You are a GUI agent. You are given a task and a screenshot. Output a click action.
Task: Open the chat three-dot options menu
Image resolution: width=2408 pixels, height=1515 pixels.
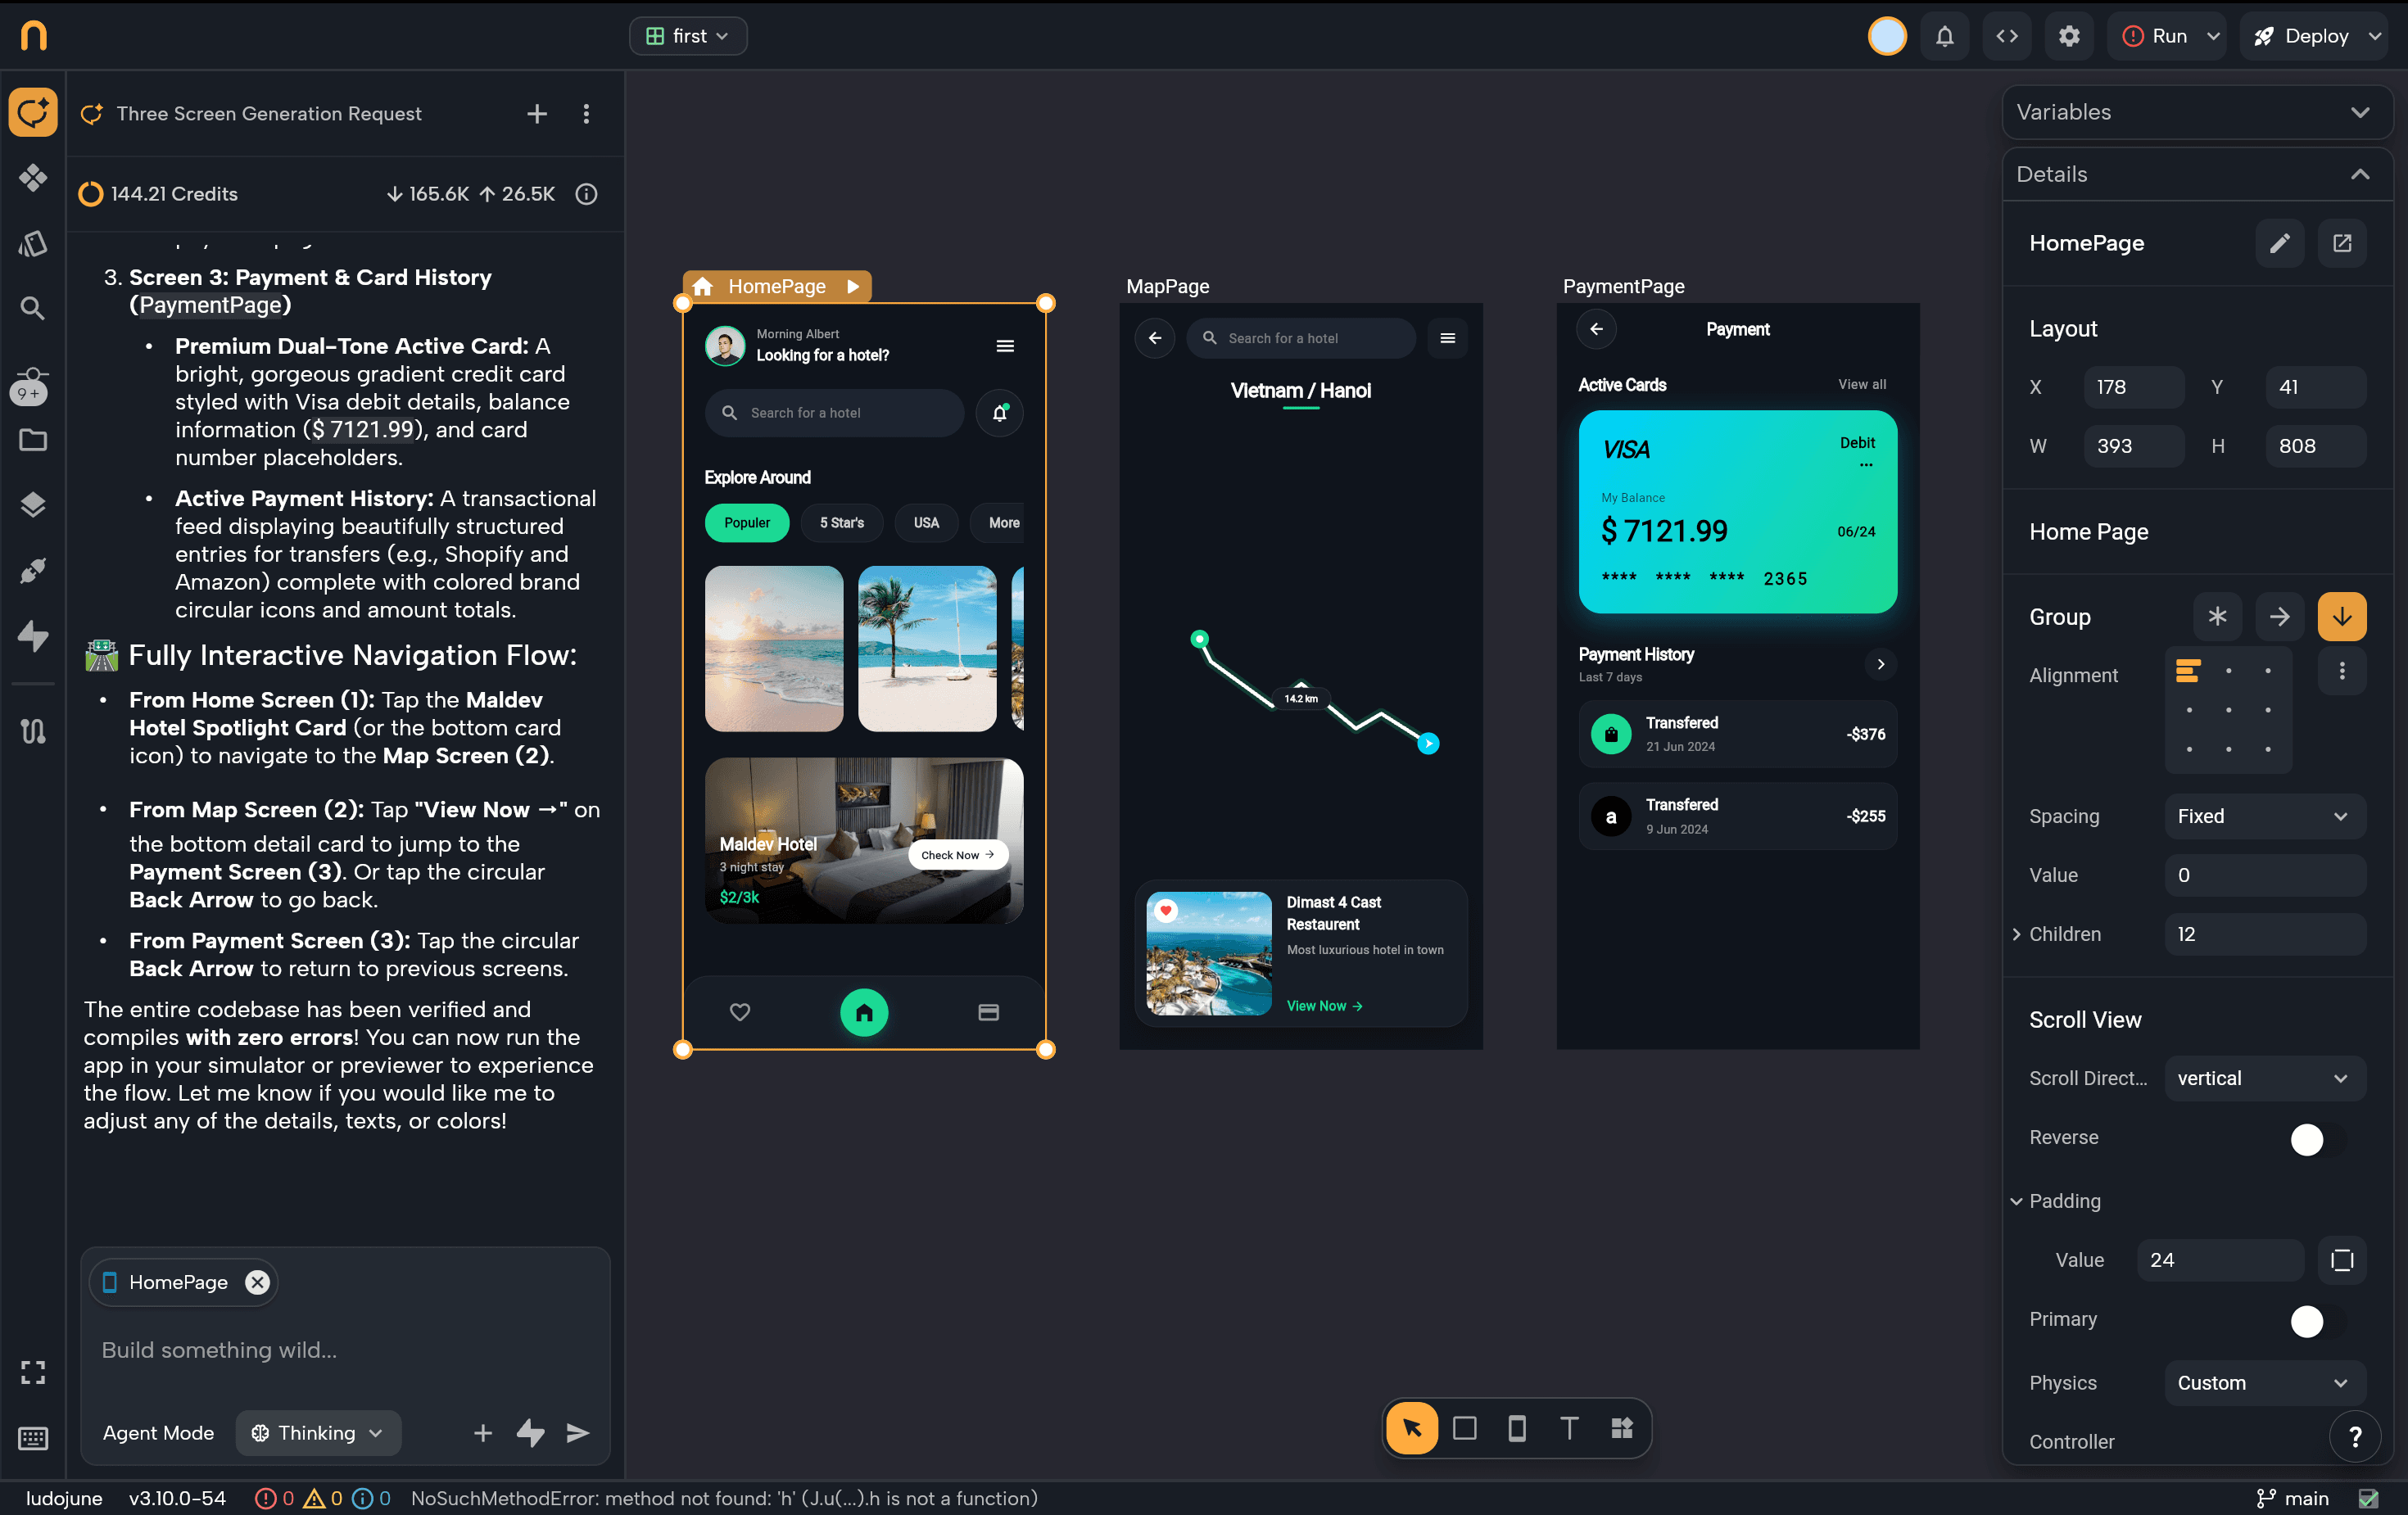(x=586, y=114)
